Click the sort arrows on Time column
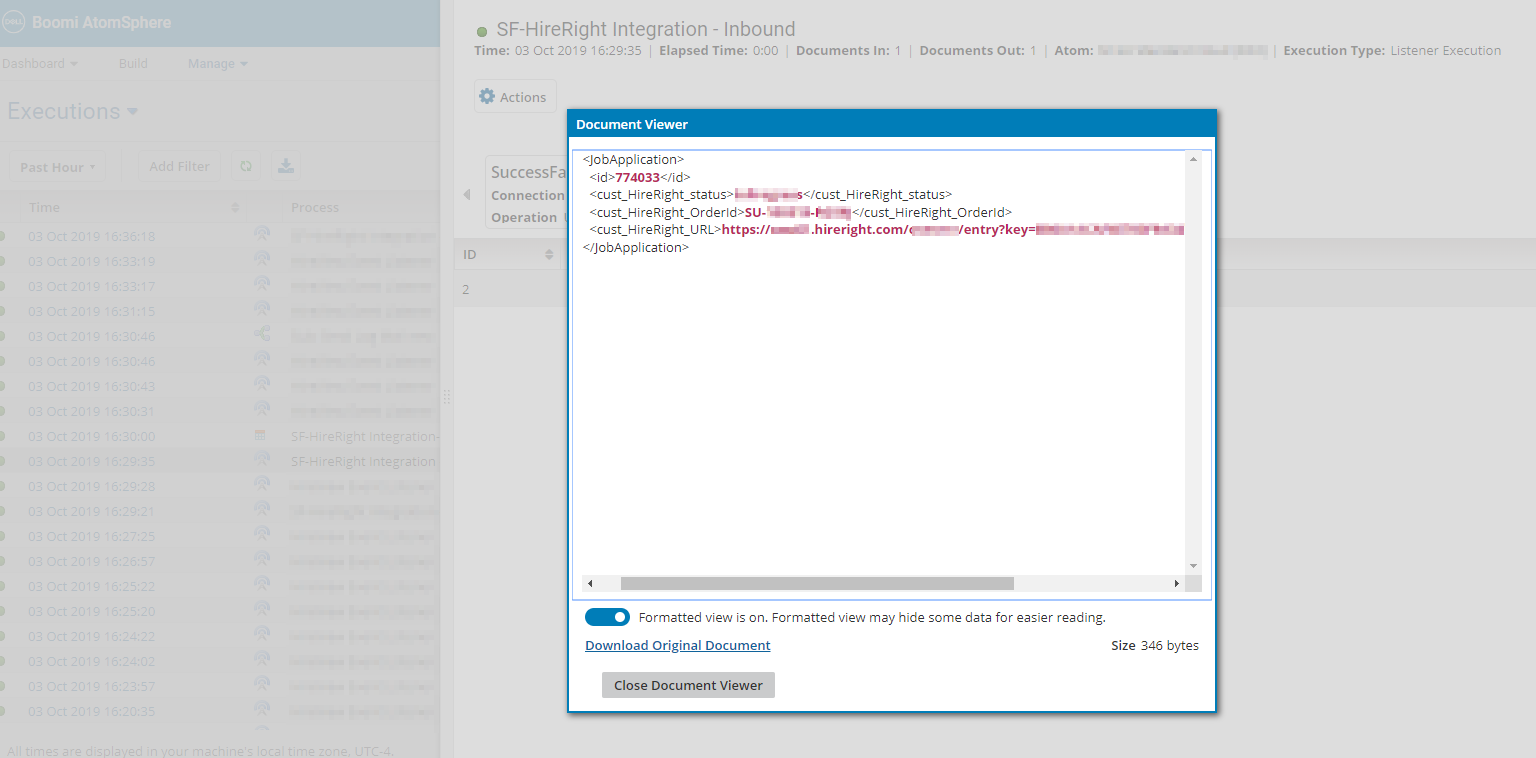 [x=235, y=207]
